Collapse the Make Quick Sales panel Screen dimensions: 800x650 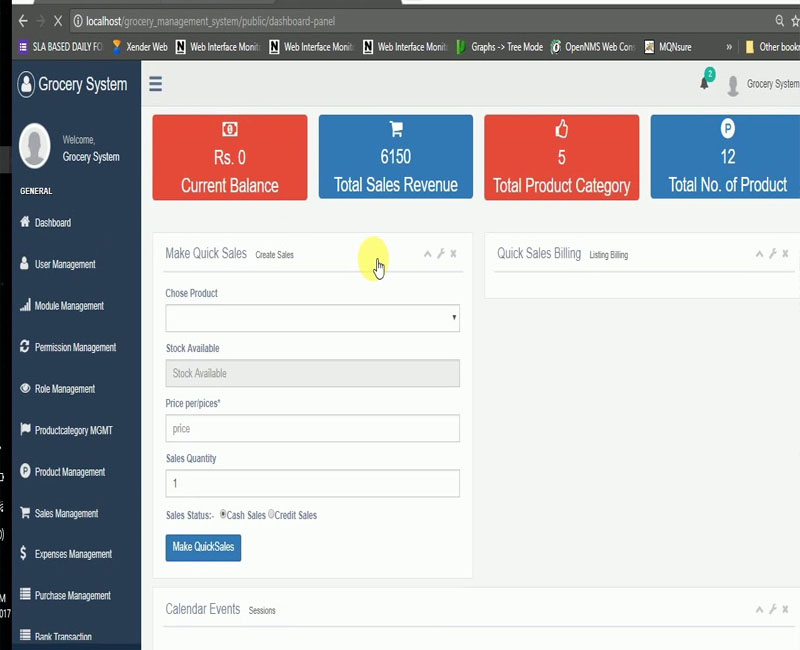(428, 254)
